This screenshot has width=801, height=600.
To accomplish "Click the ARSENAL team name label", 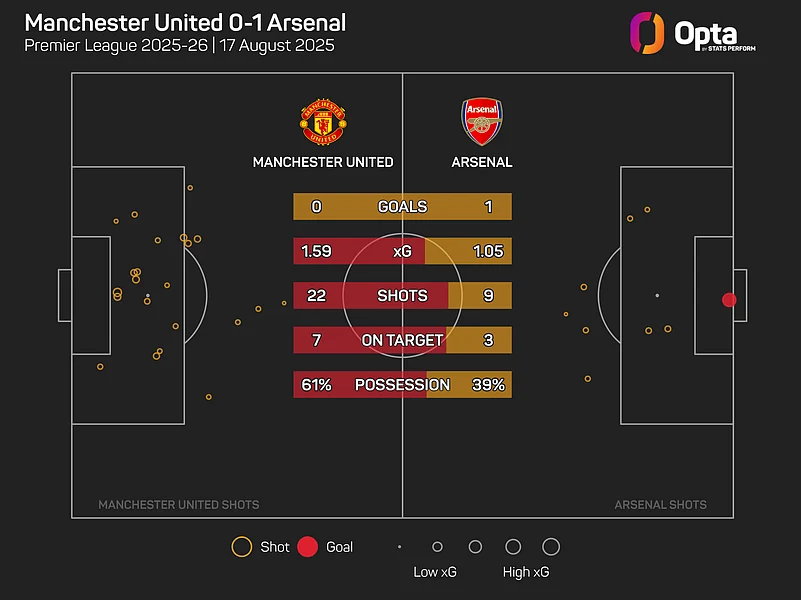I will click(482, 162).
